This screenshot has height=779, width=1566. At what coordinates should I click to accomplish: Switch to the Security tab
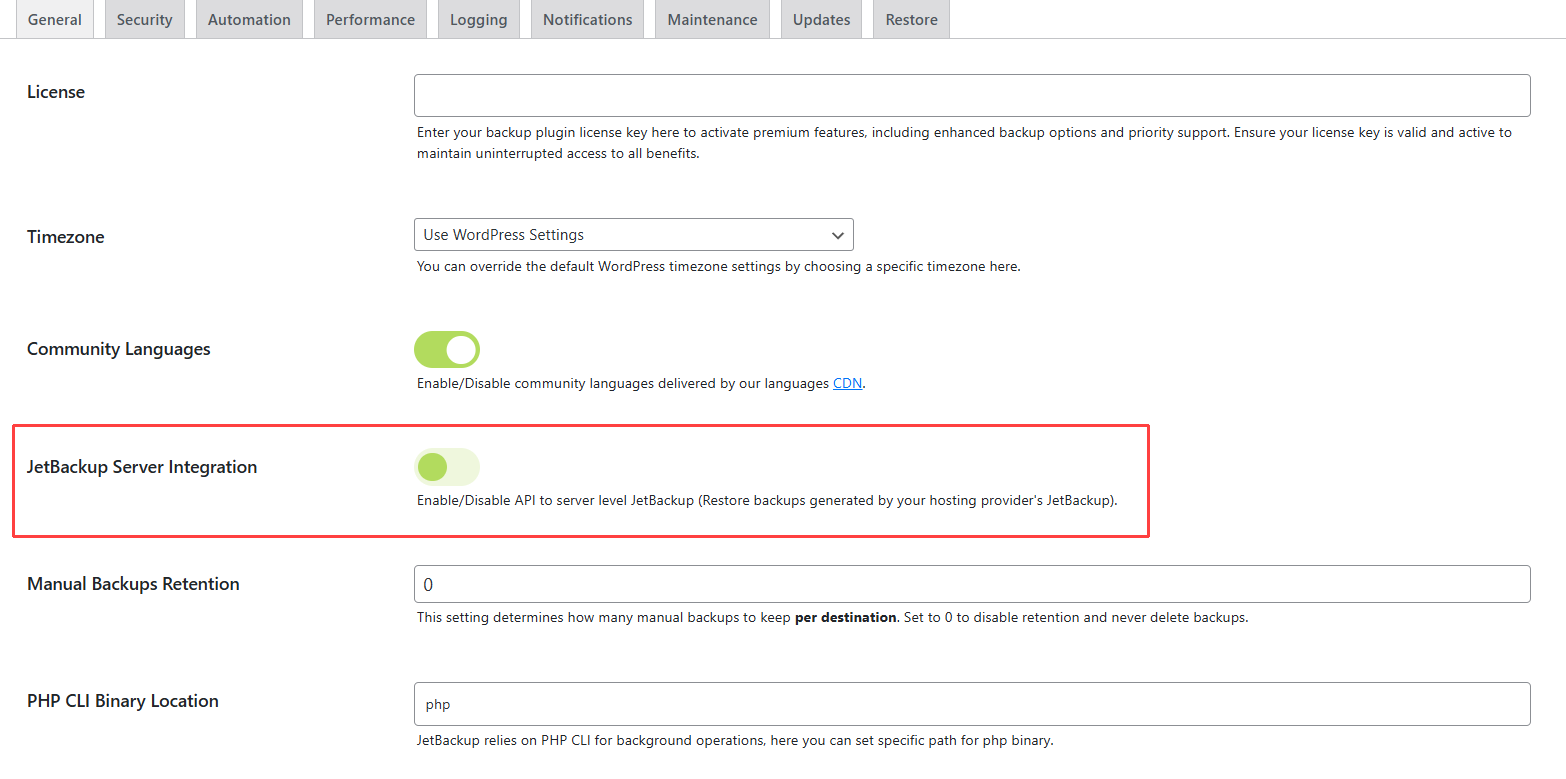[x=144, y=20]
